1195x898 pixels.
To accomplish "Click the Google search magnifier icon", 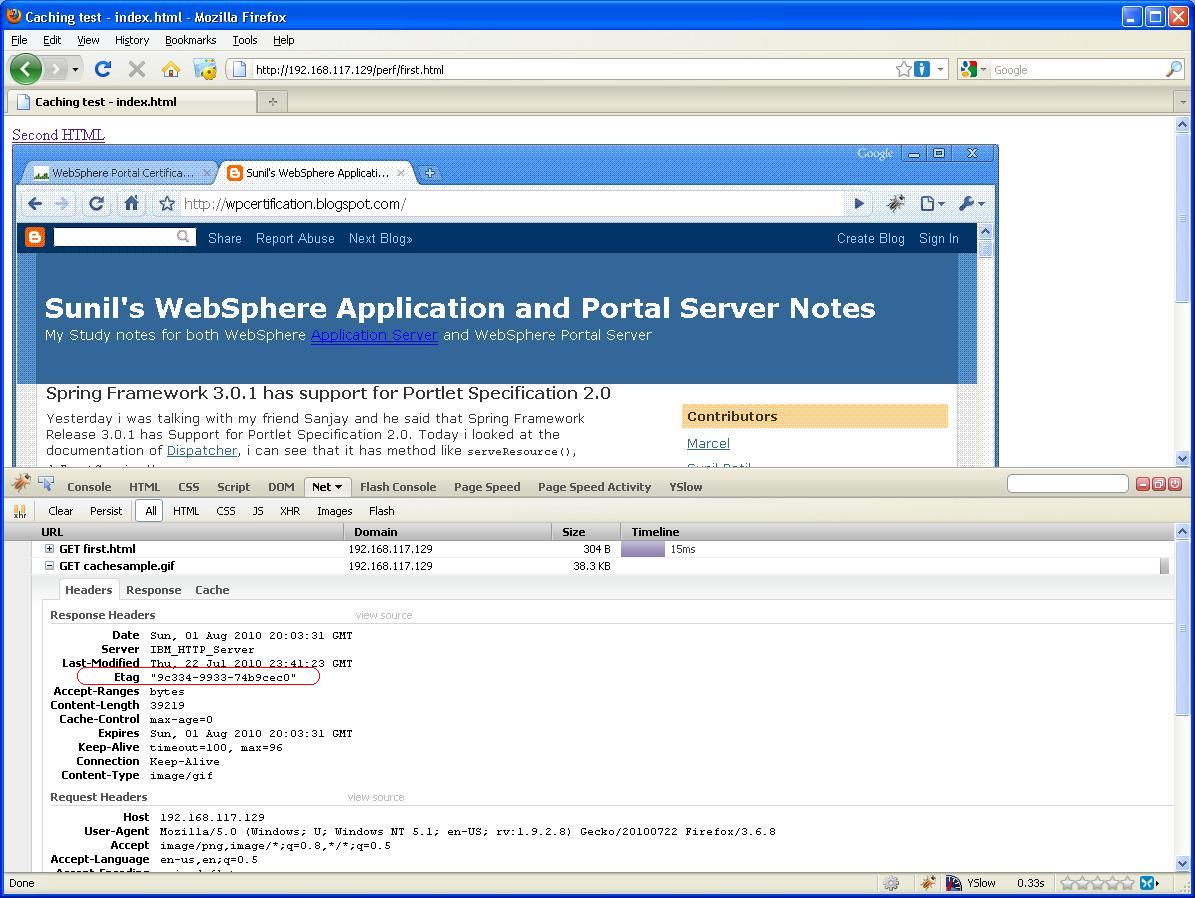I will [x=1174, y=69].
